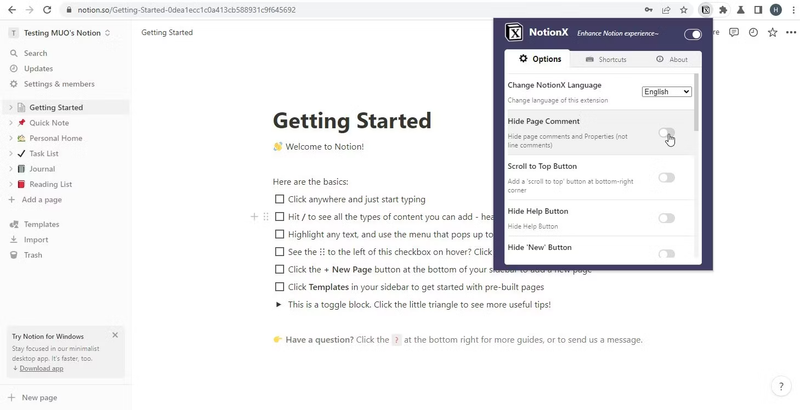The image size is (800, 410).
Task: Click the plus icon to add block
Action: point(254,217)
